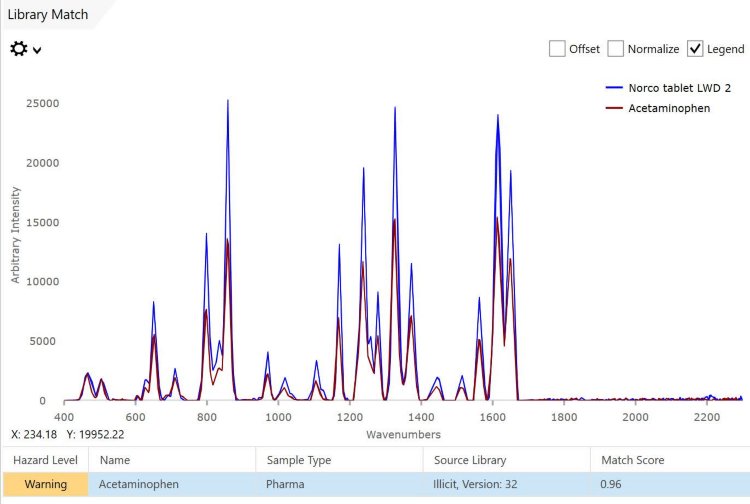Enable the Offset checkbox
The image size is (750, 504).
tap(557, 49)
